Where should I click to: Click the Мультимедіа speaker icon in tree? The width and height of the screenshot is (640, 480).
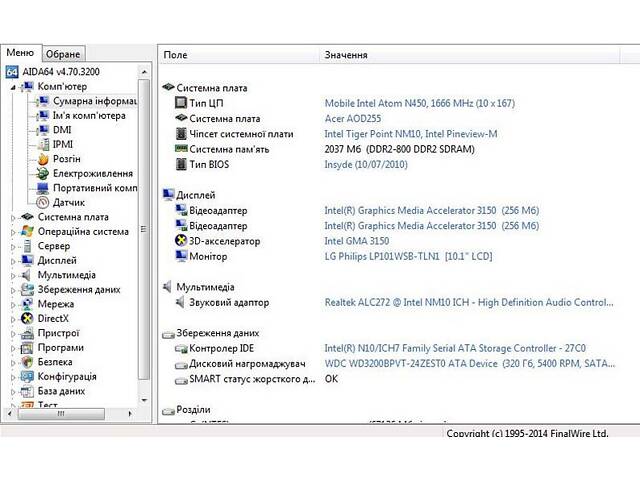click(x=26, y=275)
